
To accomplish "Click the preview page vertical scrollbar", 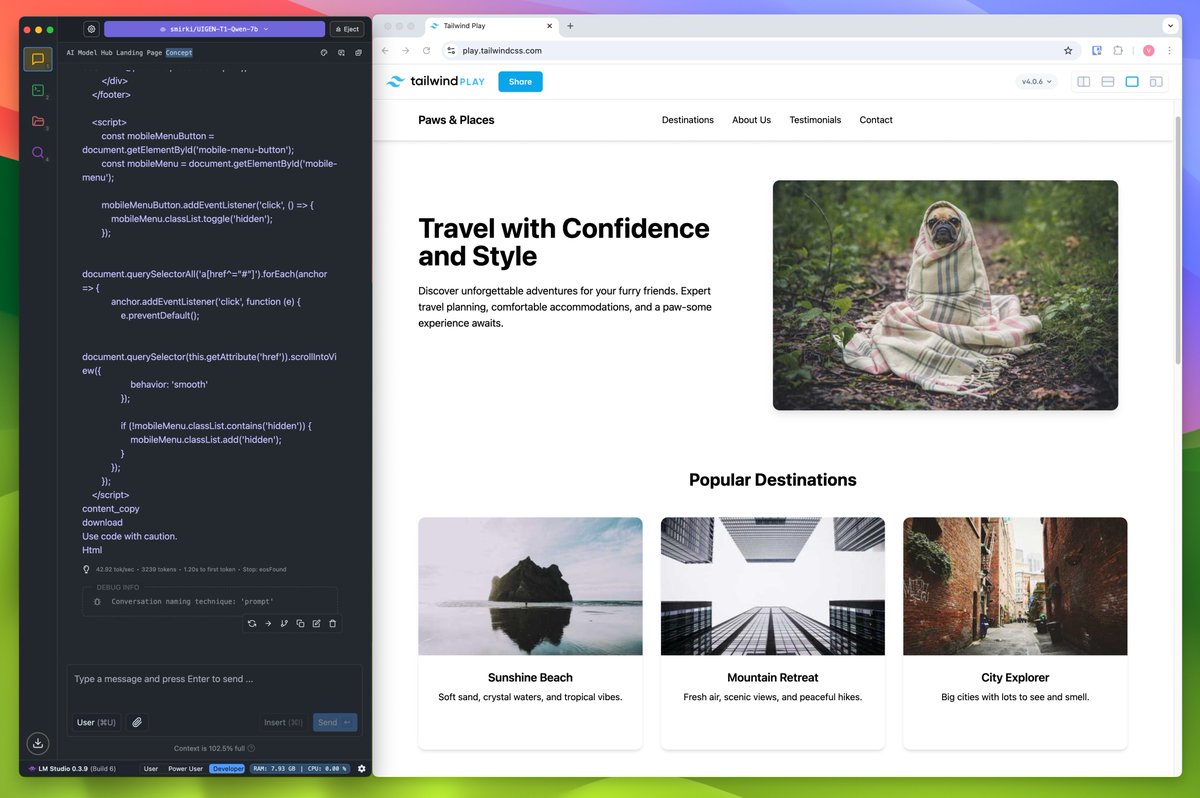I will (1177, 240).
